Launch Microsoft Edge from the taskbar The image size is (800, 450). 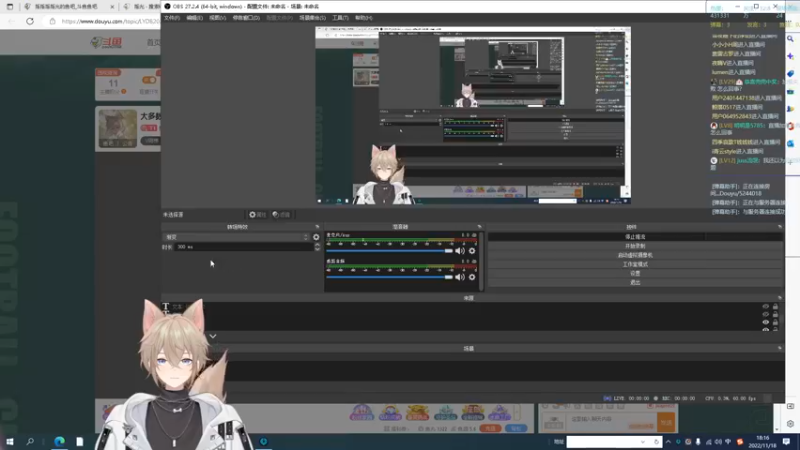60,441
